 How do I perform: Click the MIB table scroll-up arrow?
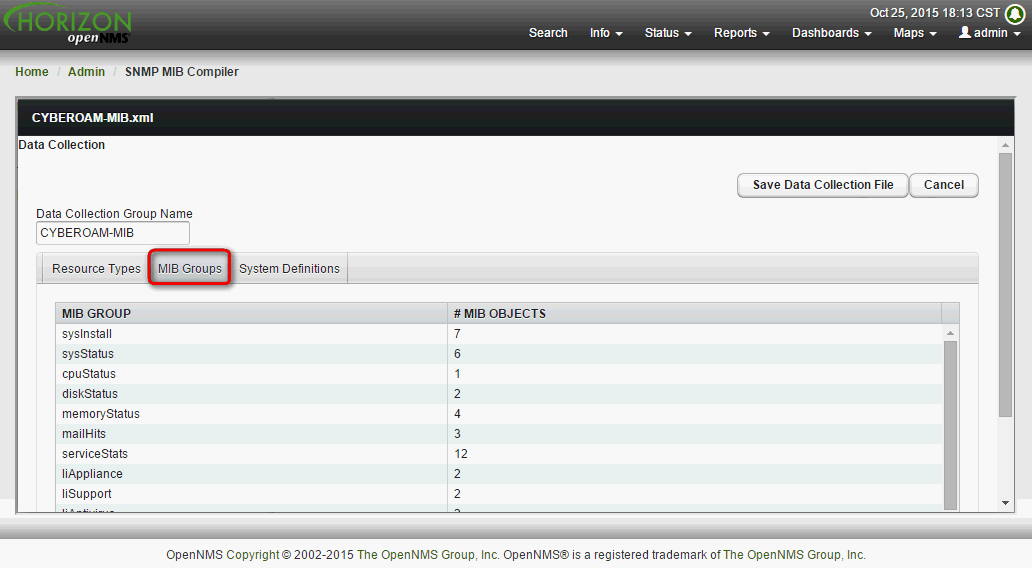pos(950,333)
